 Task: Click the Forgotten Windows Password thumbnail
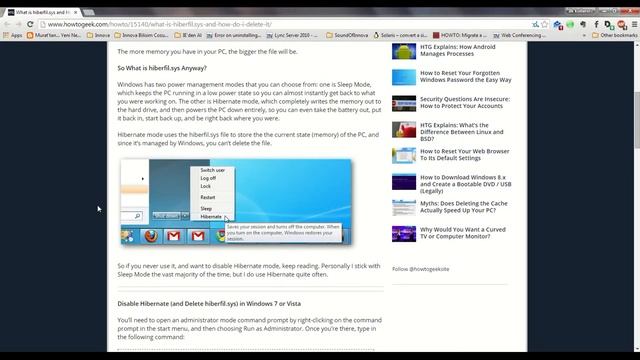(404, 77)
